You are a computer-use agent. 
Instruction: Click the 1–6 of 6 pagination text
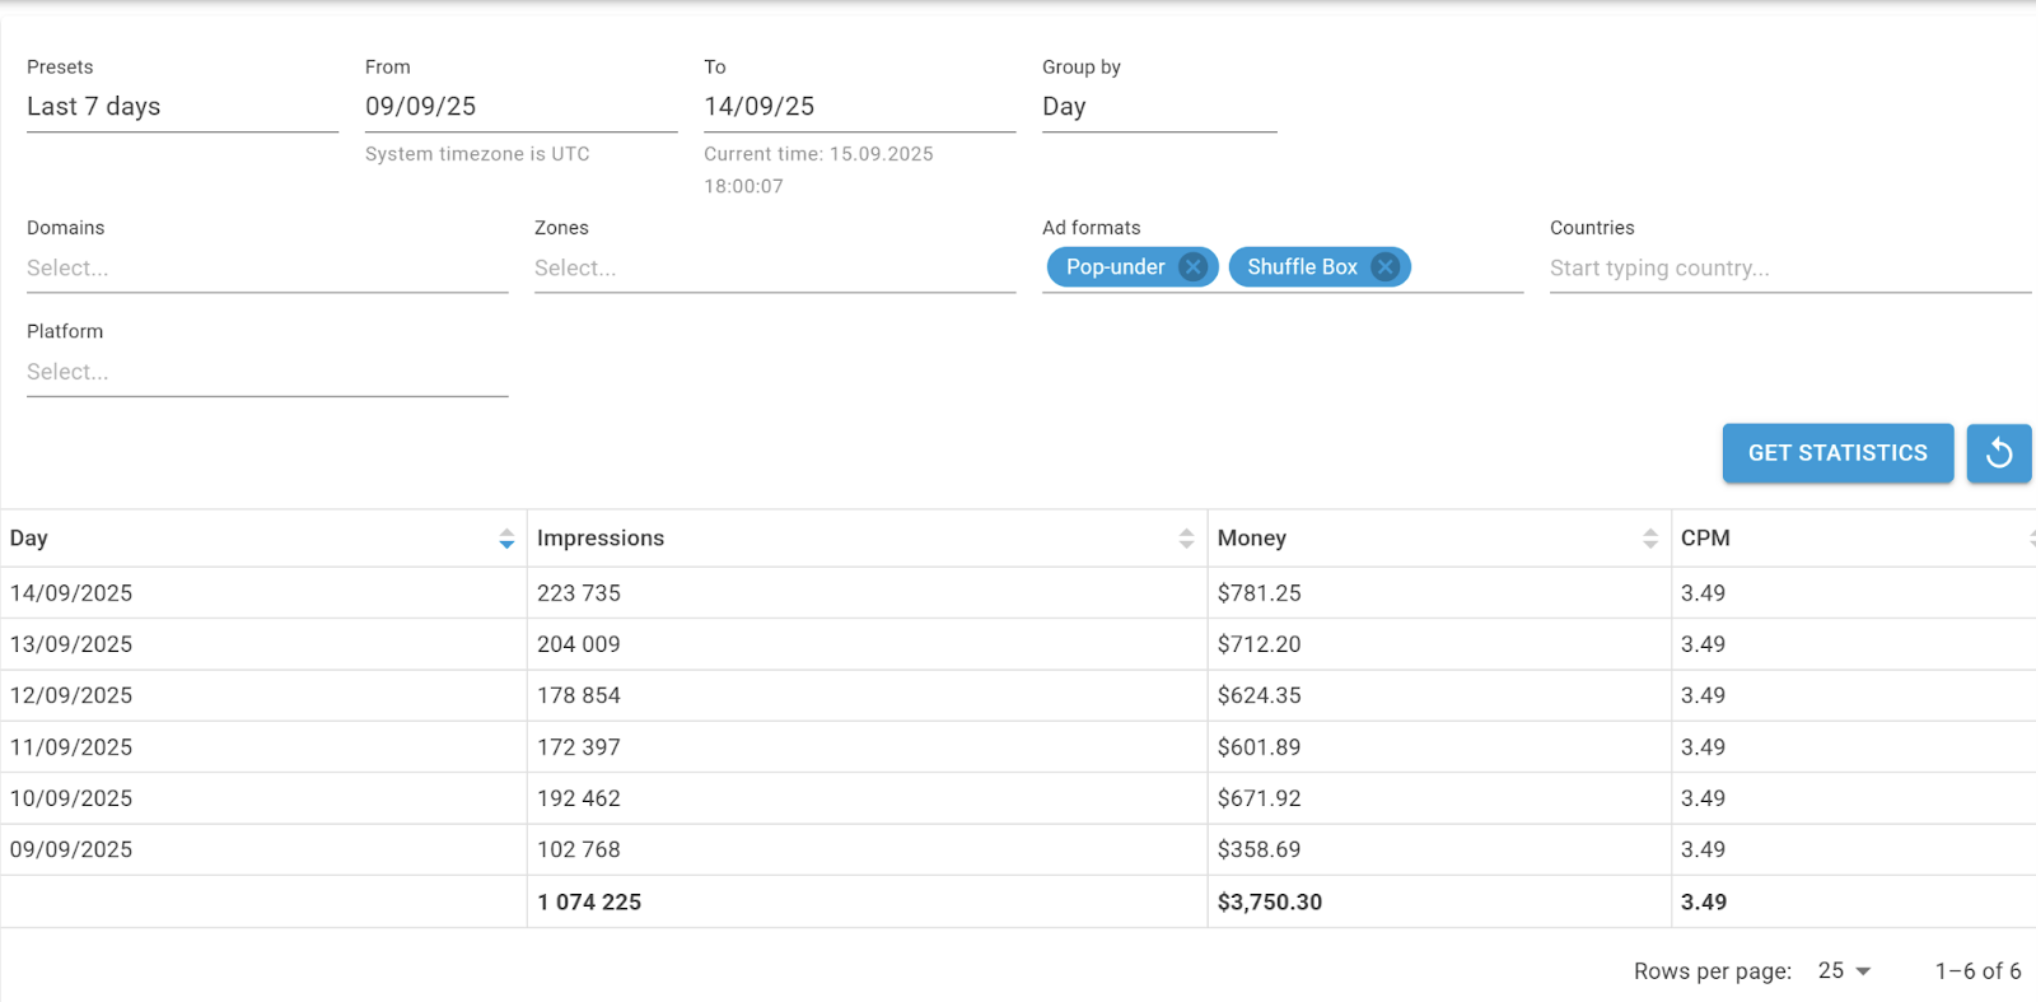1977,971
